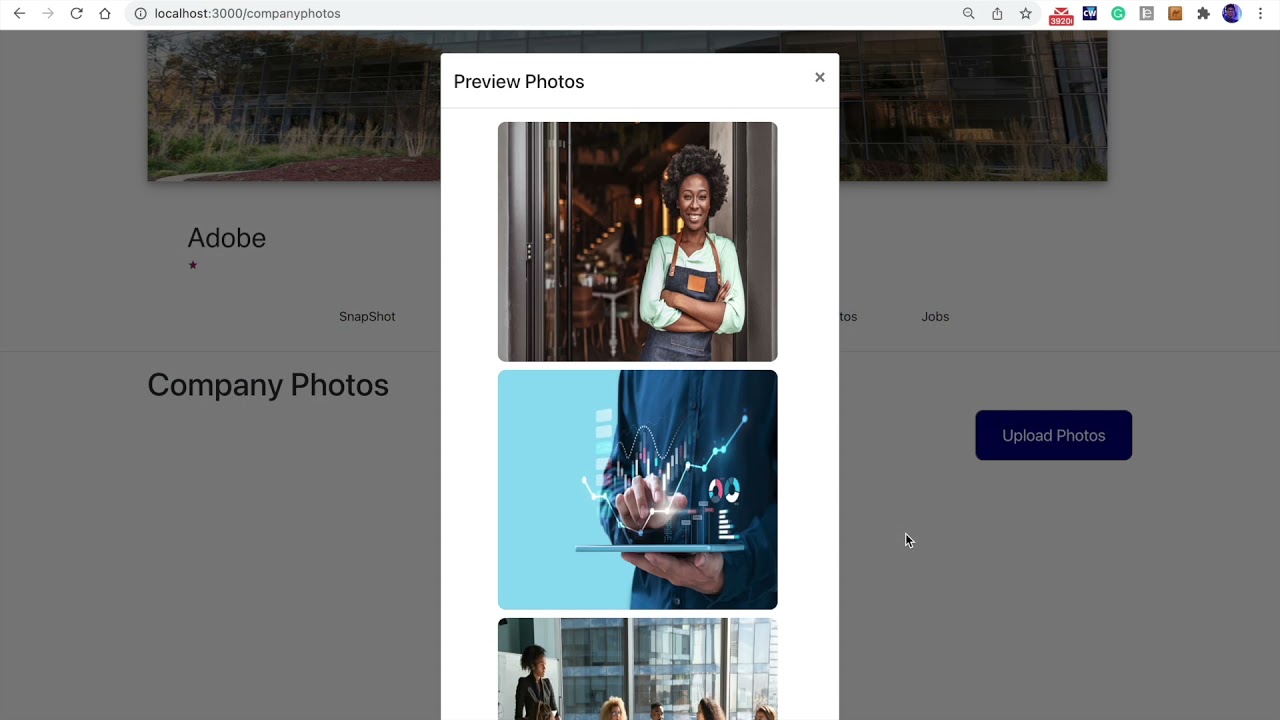Open the SnapShot tab
1280x720 pixels.
pyautogui.click(x=367, y=316)
